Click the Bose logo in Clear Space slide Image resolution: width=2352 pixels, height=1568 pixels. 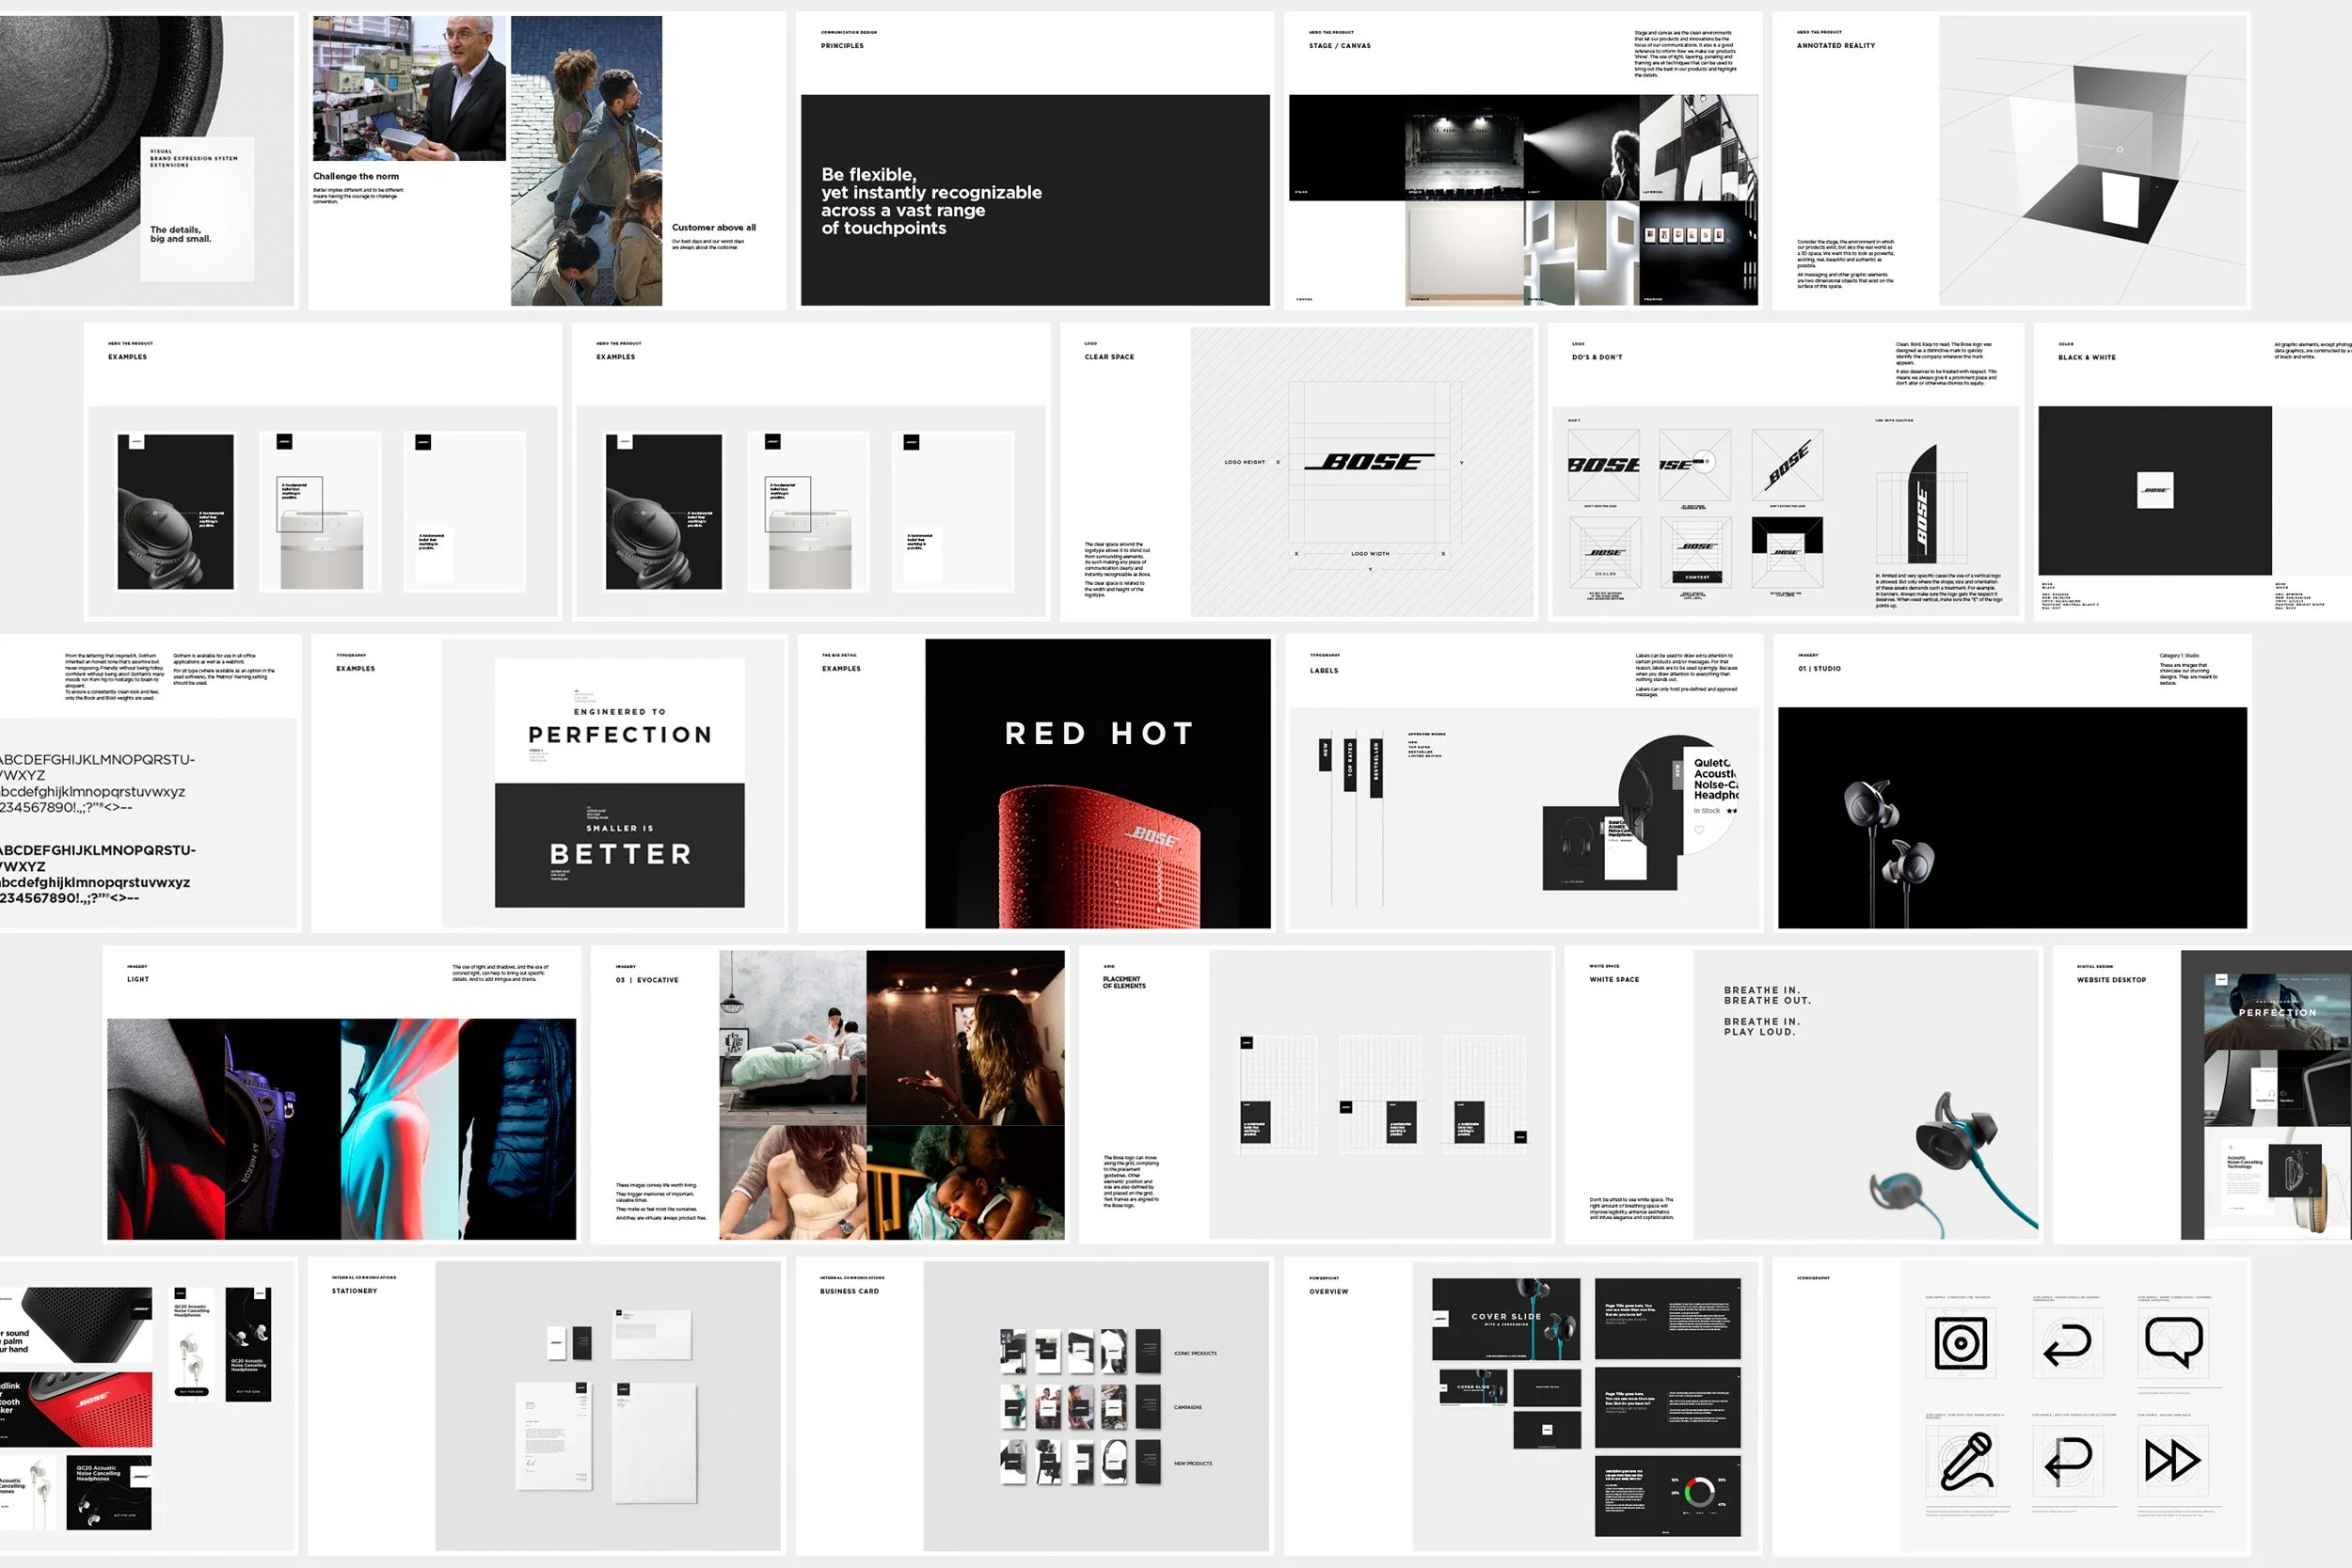point(1370,462)
